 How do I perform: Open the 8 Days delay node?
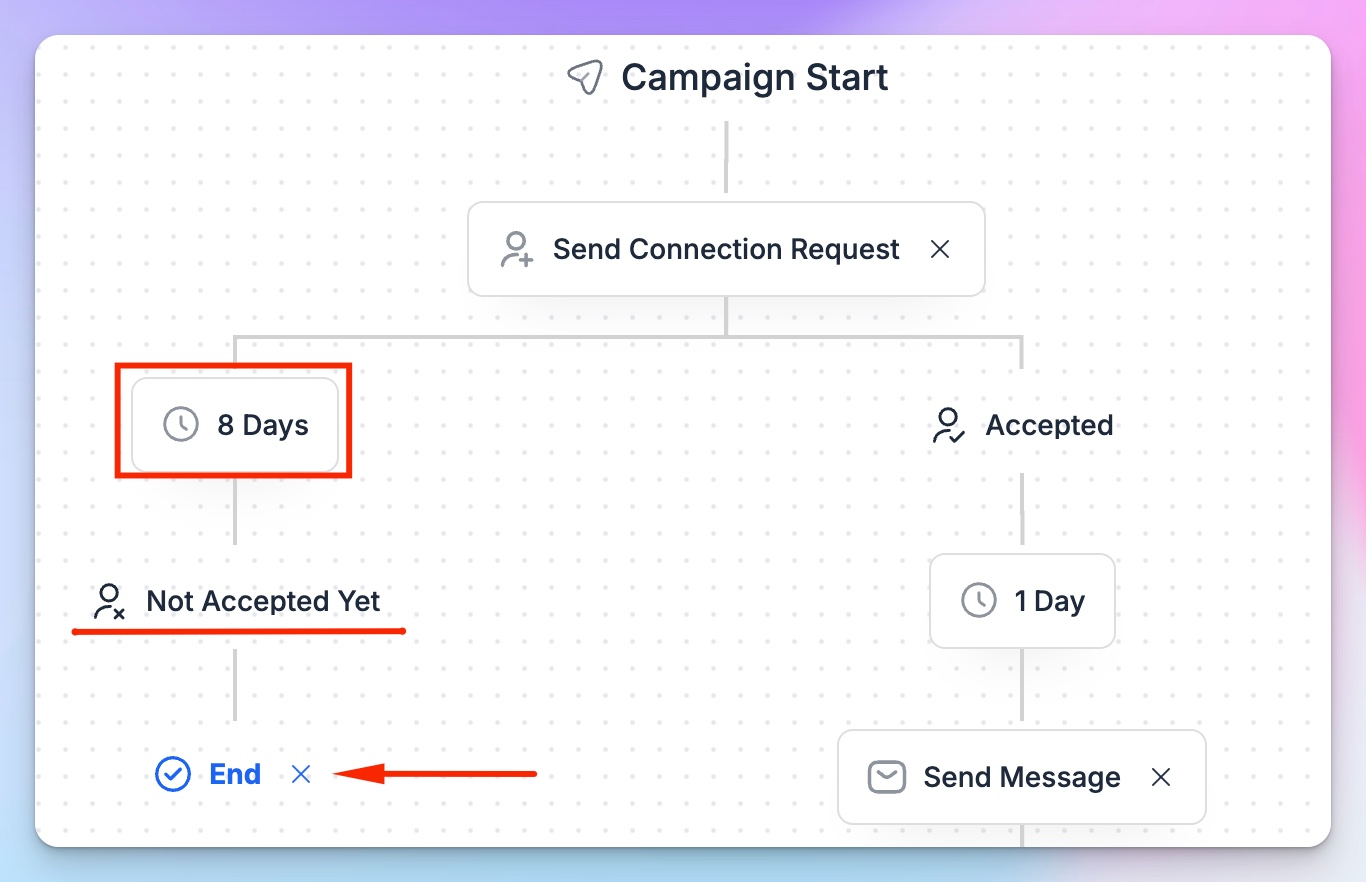(235, 425)
